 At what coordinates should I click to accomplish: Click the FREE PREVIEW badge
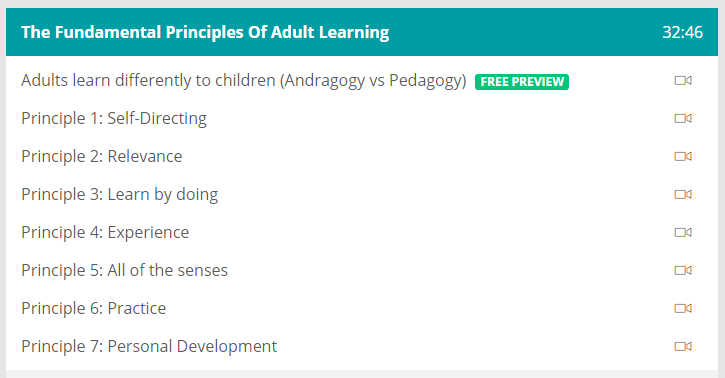pos(522,82)
